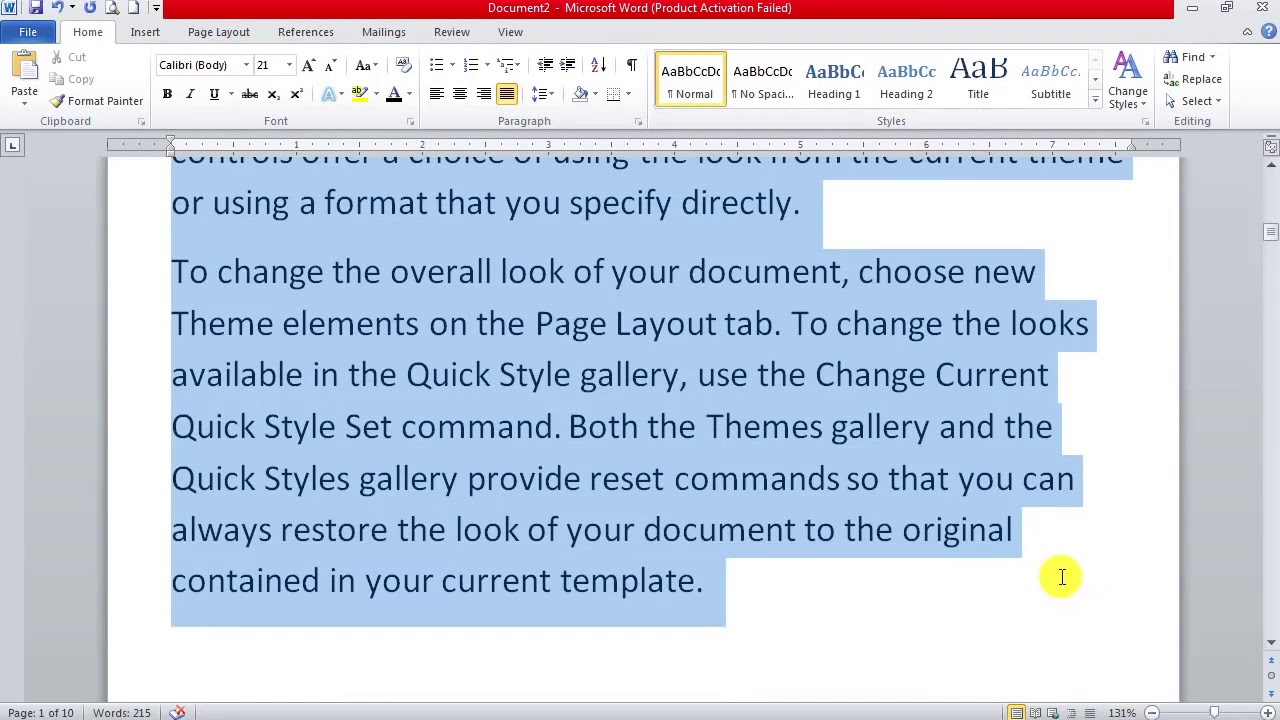
Task: Switch to Web Layout view
Action: [1053, 713]
